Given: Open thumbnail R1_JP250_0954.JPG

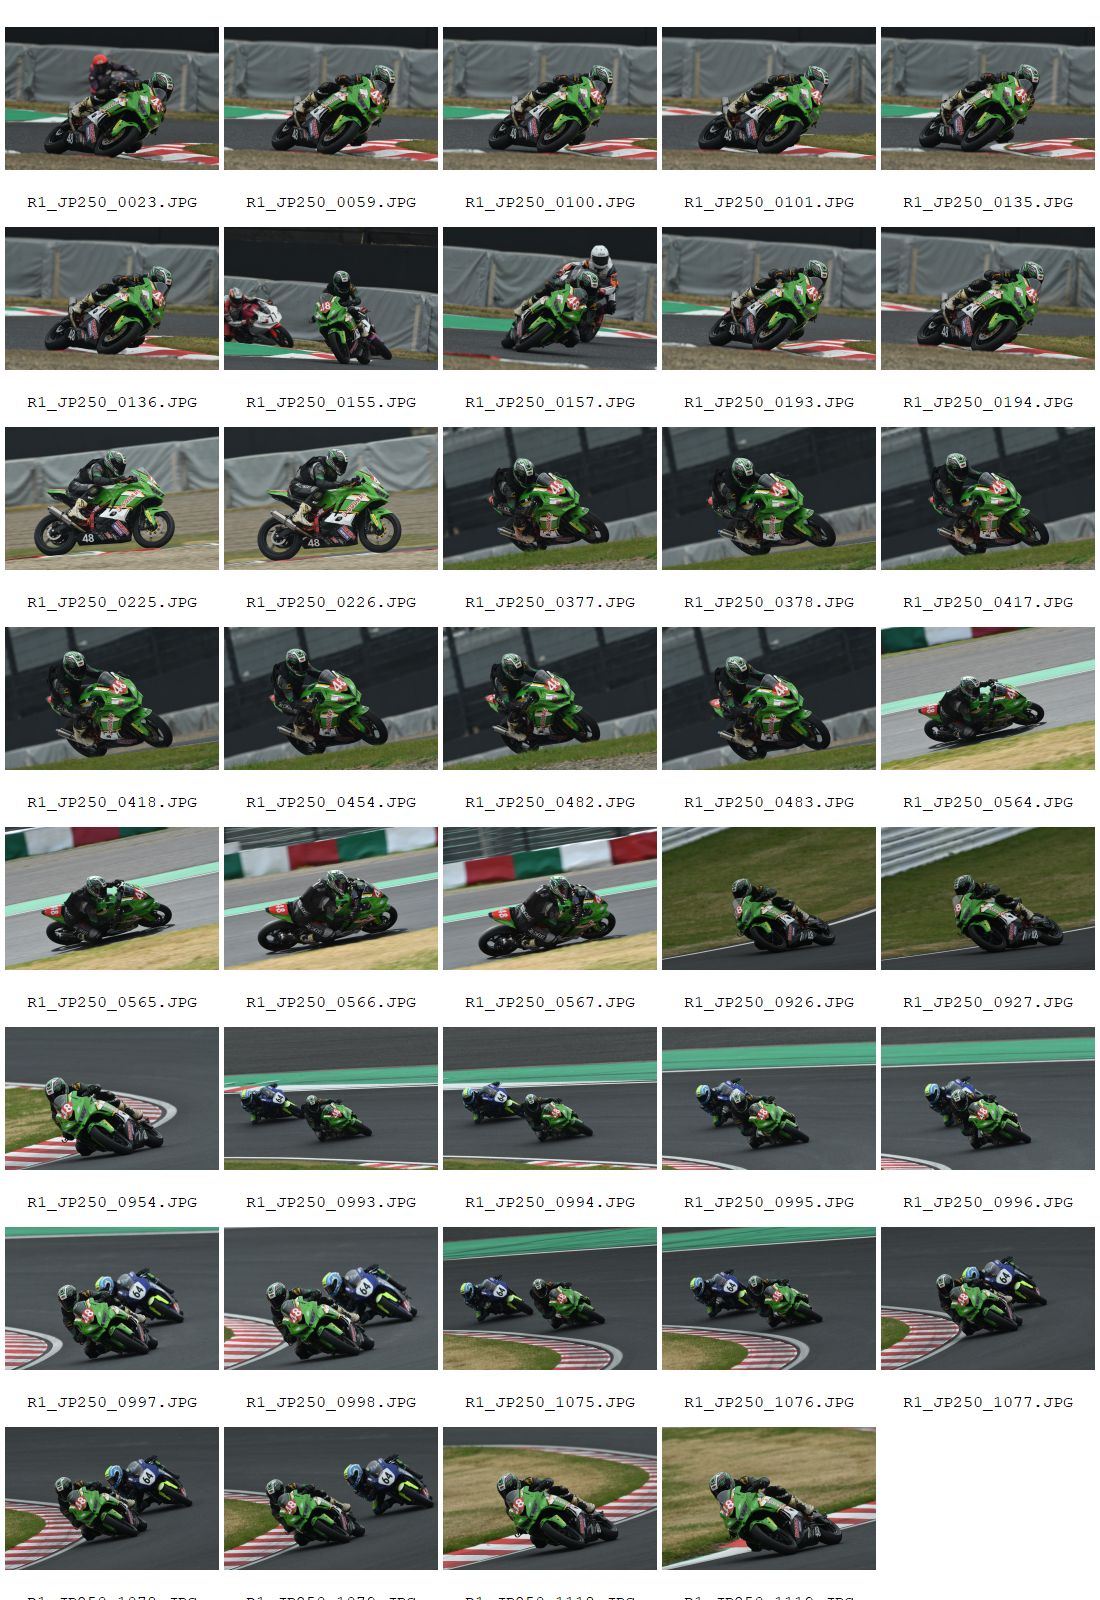Looking at the screenshot, I should coord(112,1098).
